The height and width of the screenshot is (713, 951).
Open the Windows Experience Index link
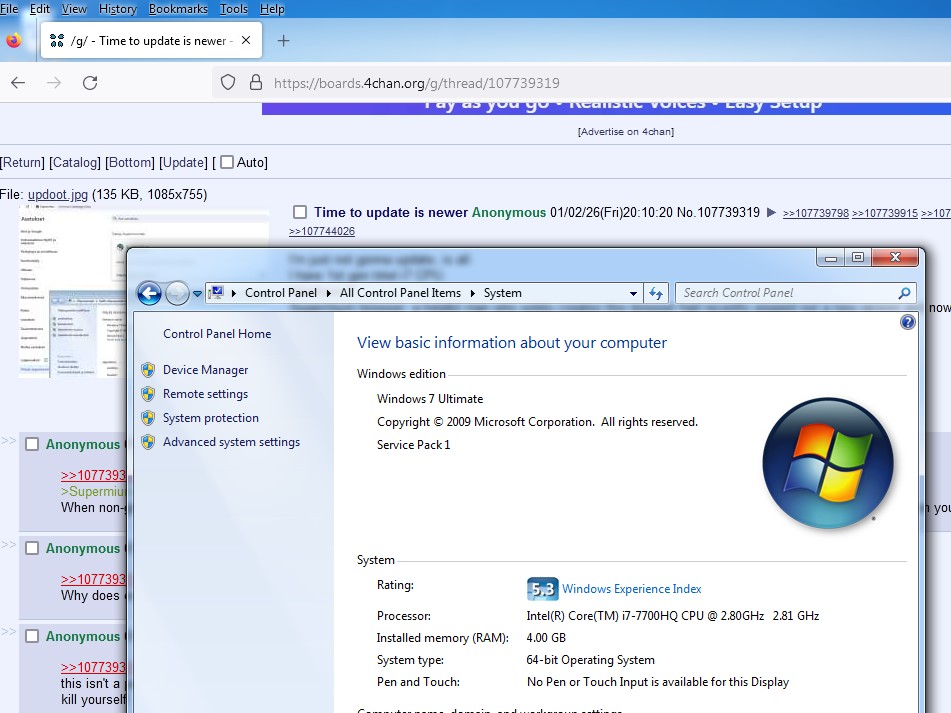click(x=631, y=589)
